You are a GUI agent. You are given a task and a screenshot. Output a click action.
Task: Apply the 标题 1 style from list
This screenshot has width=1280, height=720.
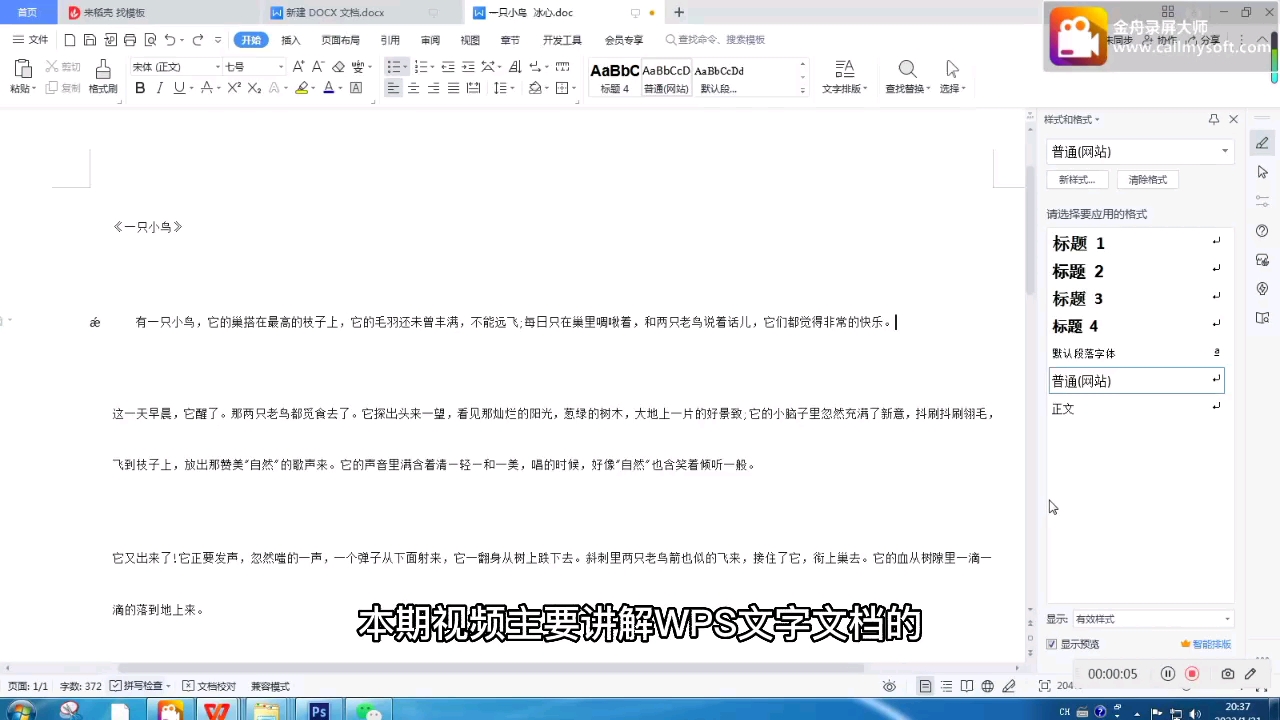(1136, 243)
